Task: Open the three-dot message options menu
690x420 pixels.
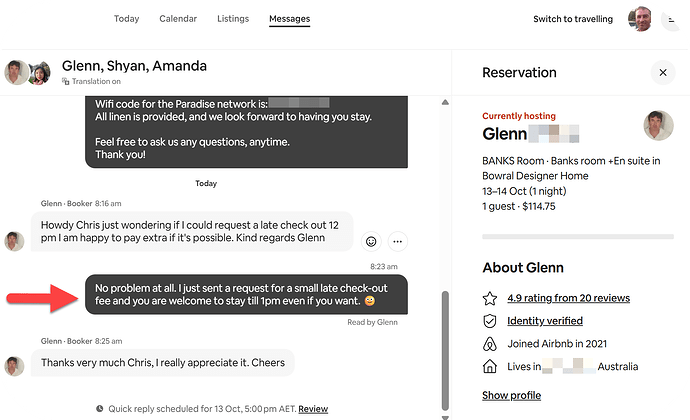Action: click(397, 241)
